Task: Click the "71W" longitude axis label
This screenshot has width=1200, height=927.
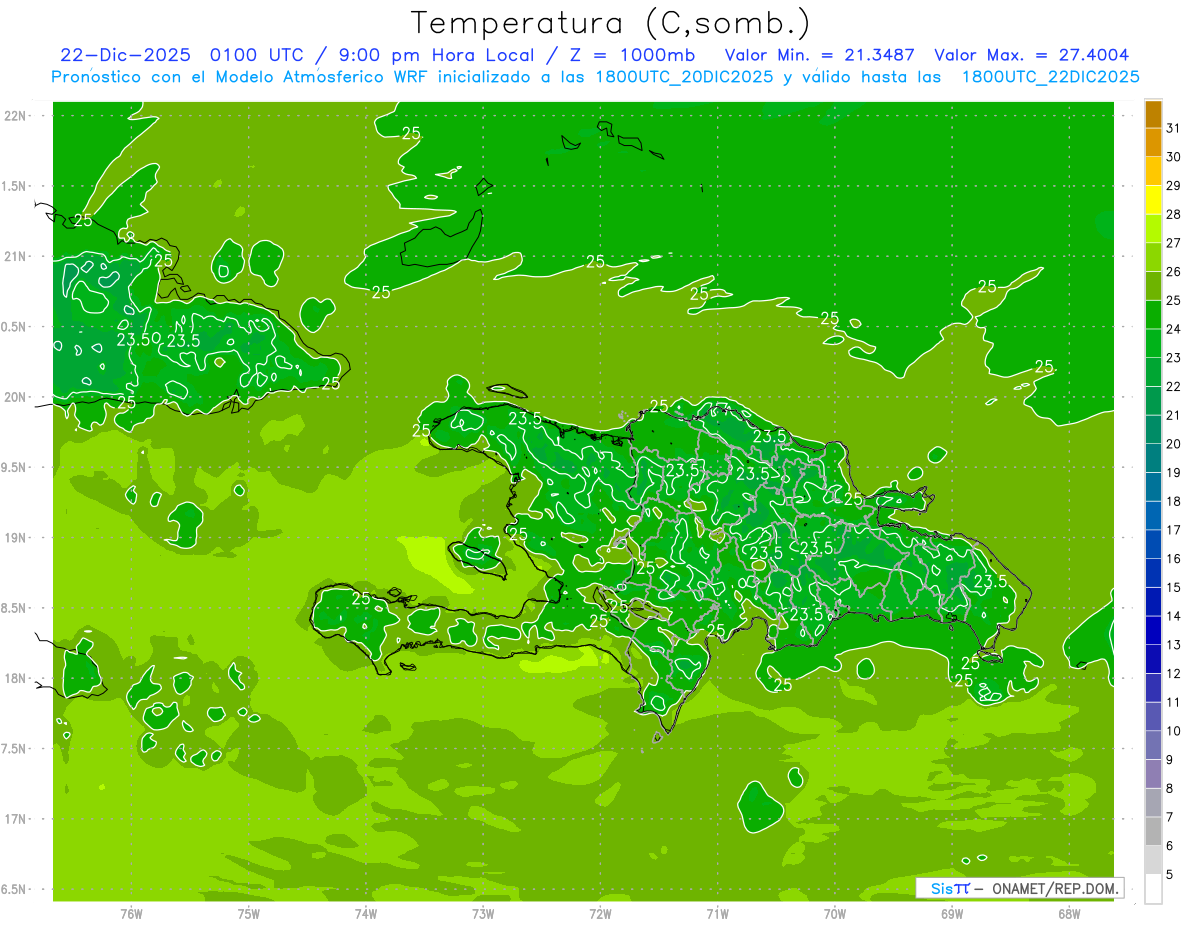Action: 717,914
